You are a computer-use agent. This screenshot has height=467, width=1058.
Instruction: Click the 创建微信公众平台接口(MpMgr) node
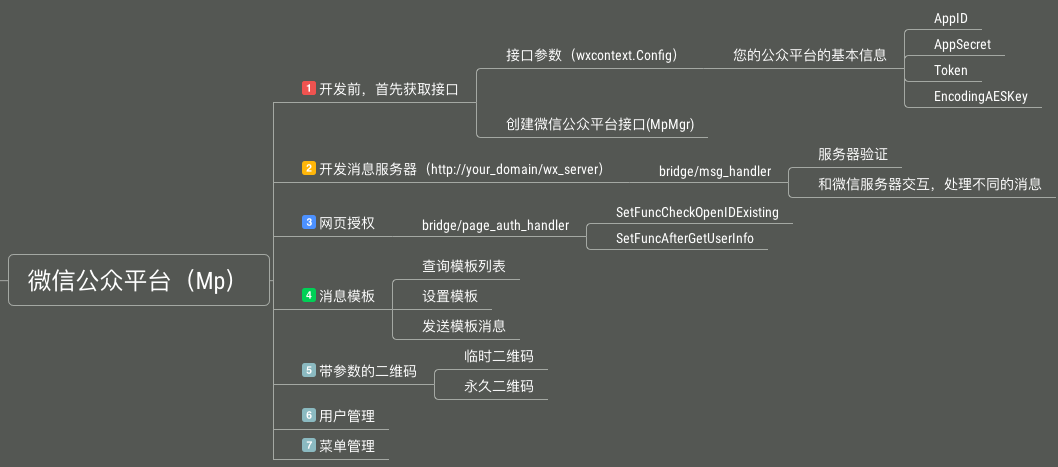pyautogui.click(x=601, y=124)
